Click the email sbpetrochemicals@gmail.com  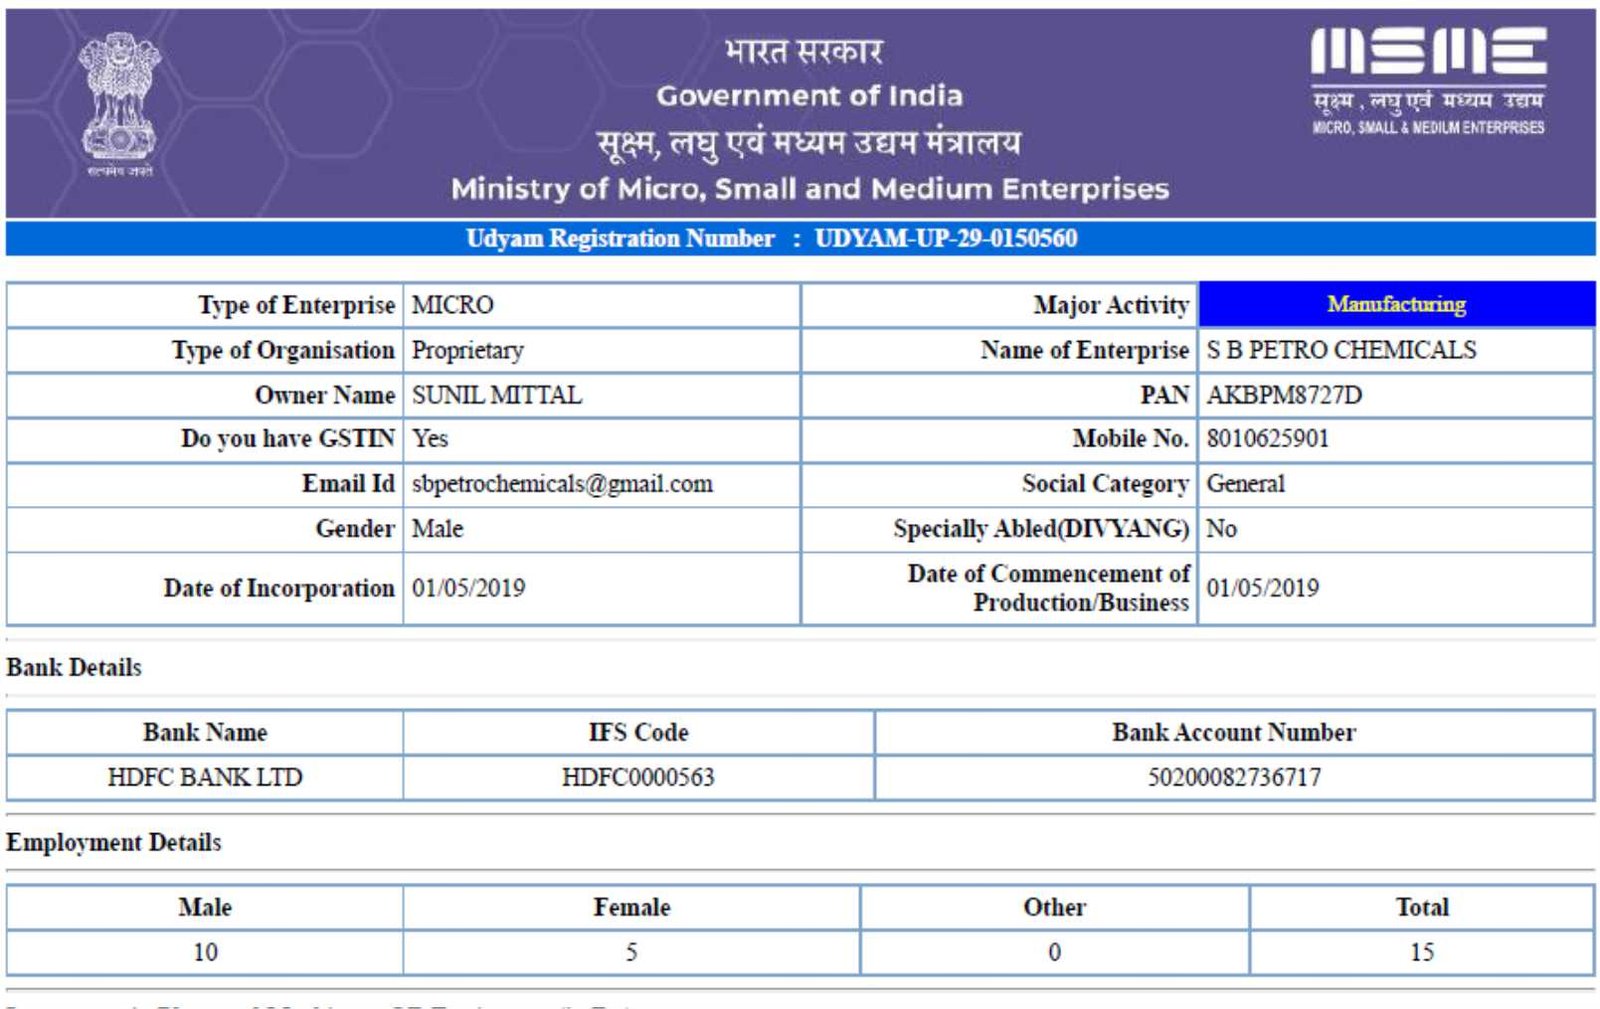click(562, 484)
